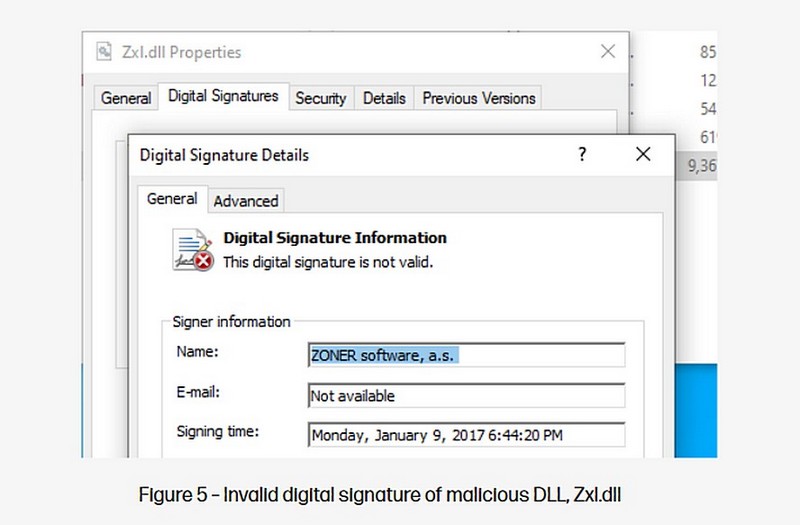Viewport: 800px width, 525px height.
Task: Click the Signing time field
Action: click(x=466, y=436)
